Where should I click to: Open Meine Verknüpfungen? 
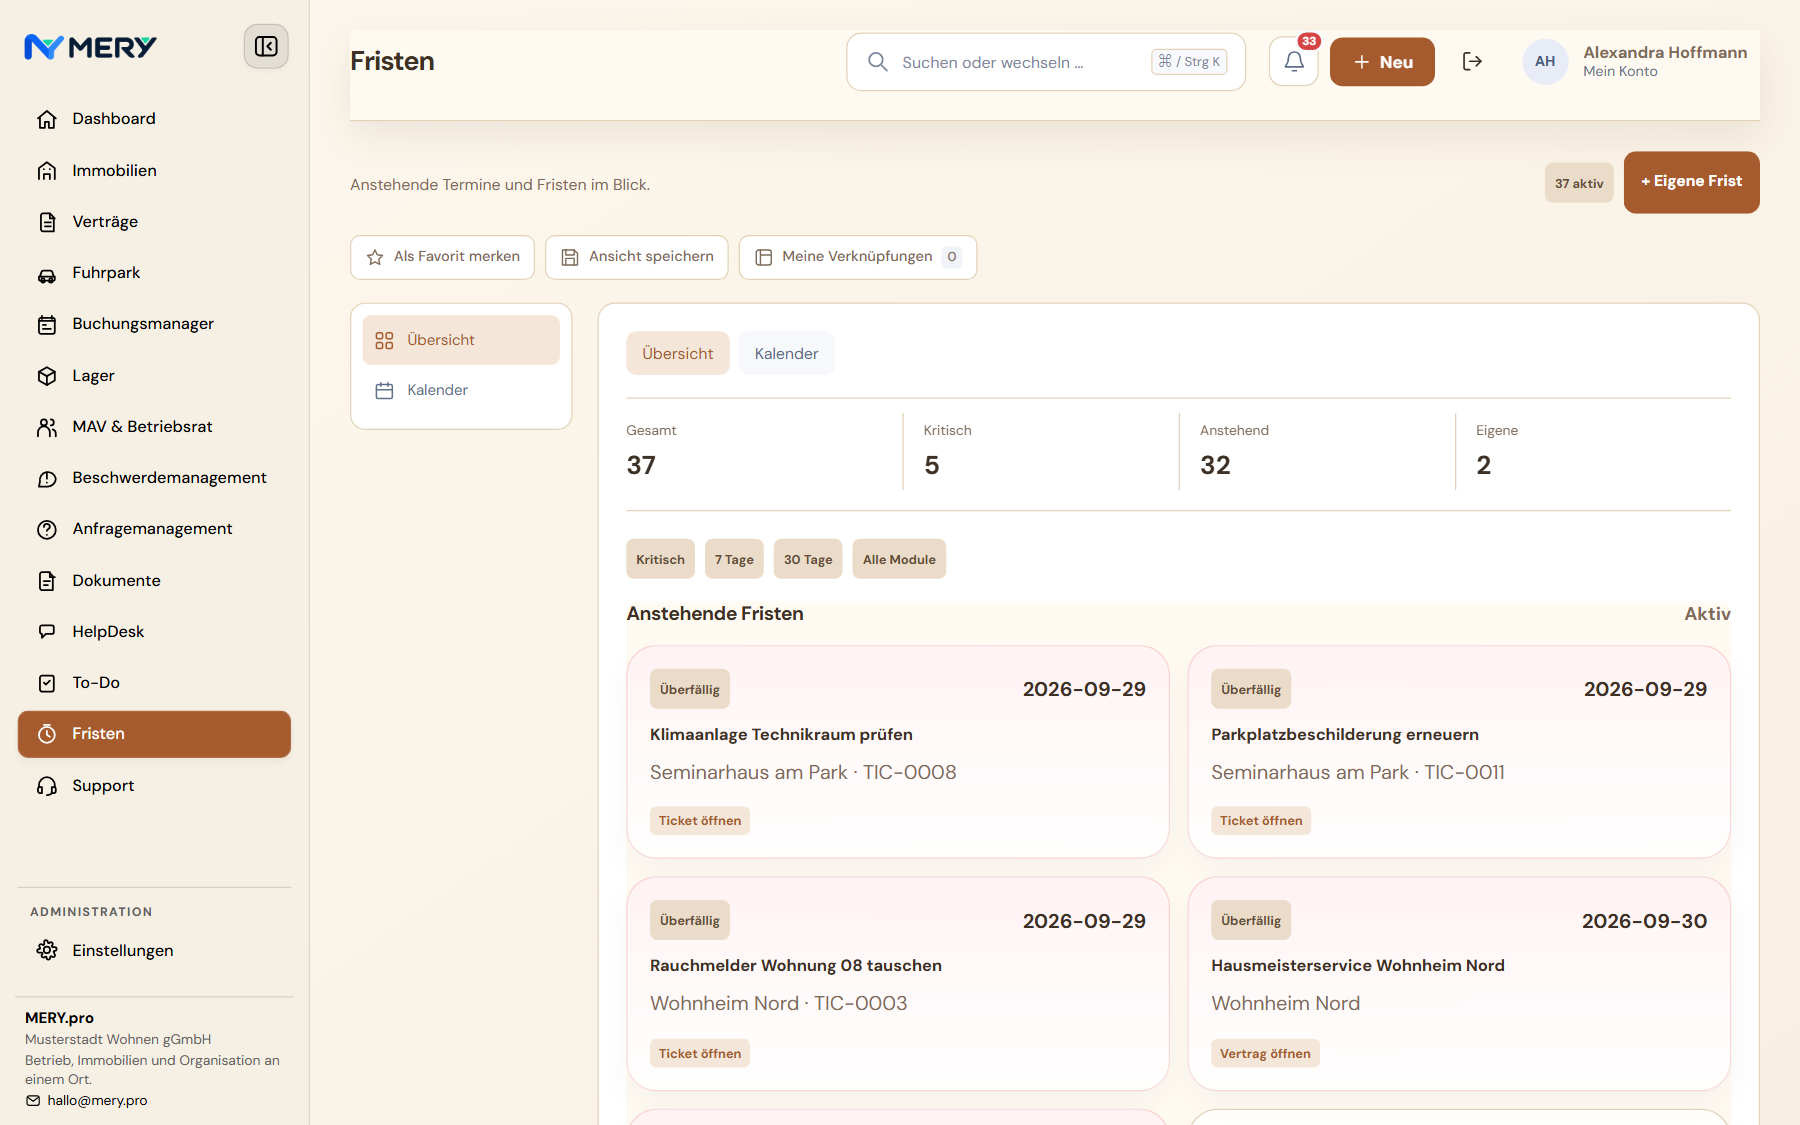point(857,257)
